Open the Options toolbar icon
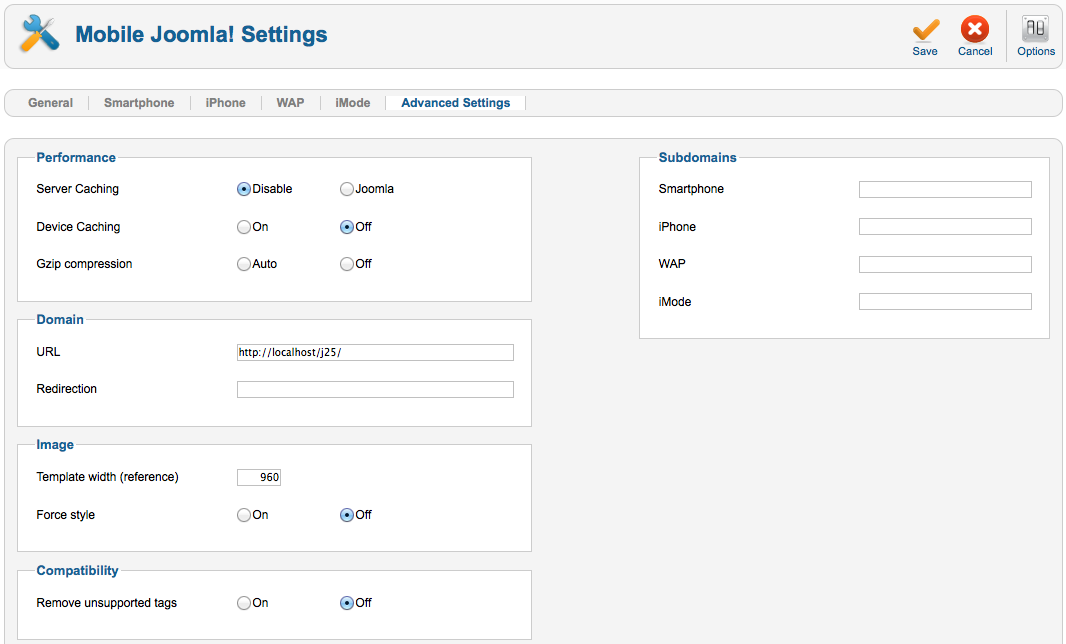This screenshot has width=1066, height=644. 1035,29
